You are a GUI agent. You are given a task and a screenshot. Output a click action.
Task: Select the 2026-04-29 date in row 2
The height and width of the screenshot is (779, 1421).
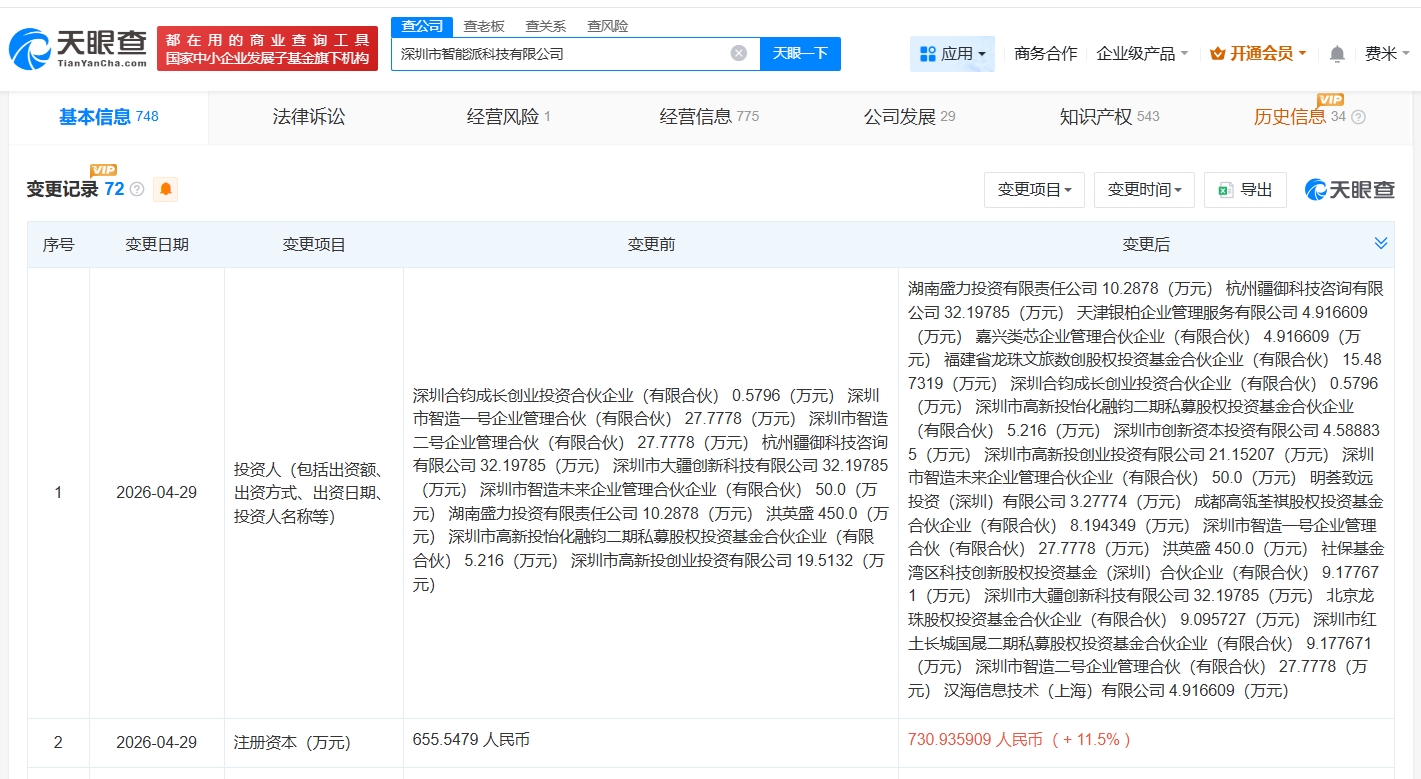[157, 743]
